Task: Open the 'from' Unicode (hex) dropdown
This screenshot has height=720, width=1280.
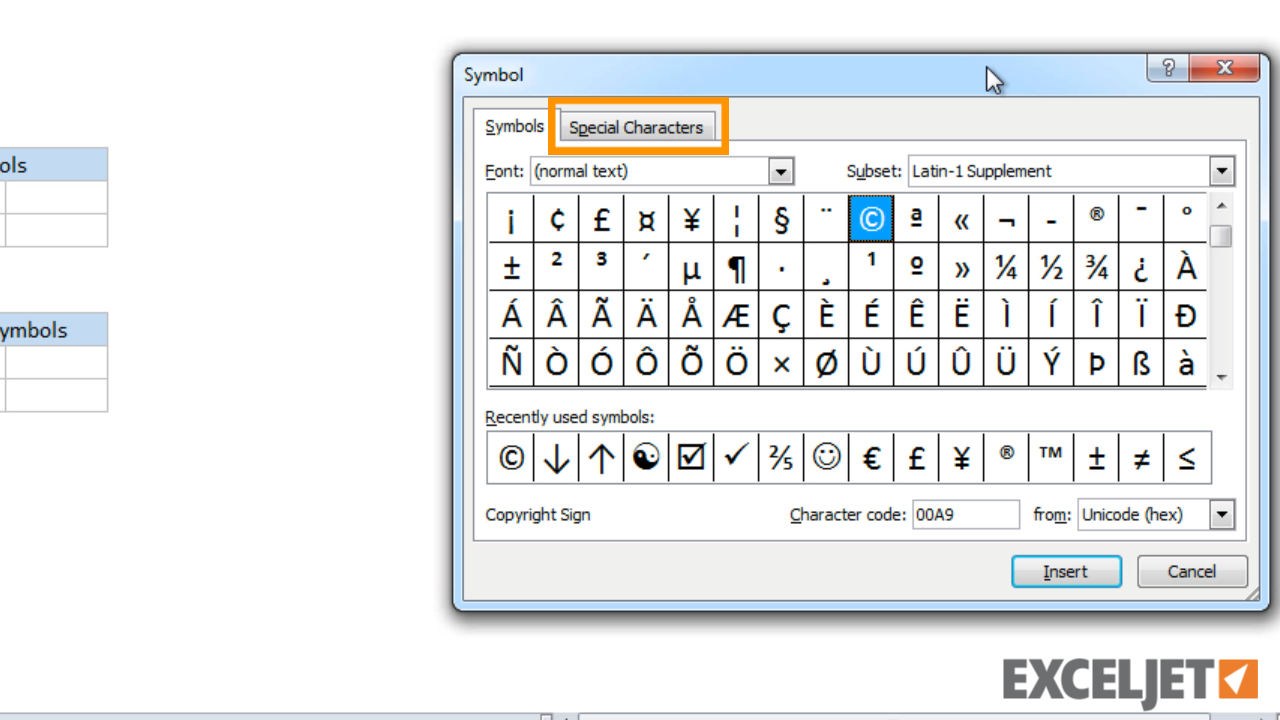Action: [x=1222, y=515]
